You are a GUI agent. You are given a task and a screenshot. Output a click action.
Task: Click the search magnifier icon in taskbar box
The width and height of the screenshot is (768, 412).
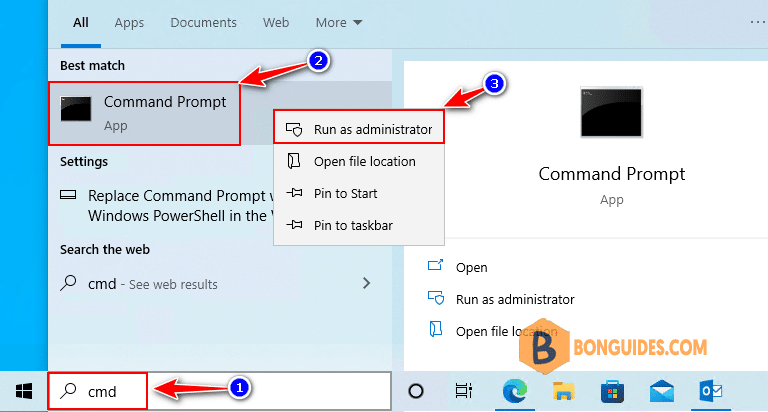(x=68, y=391)
